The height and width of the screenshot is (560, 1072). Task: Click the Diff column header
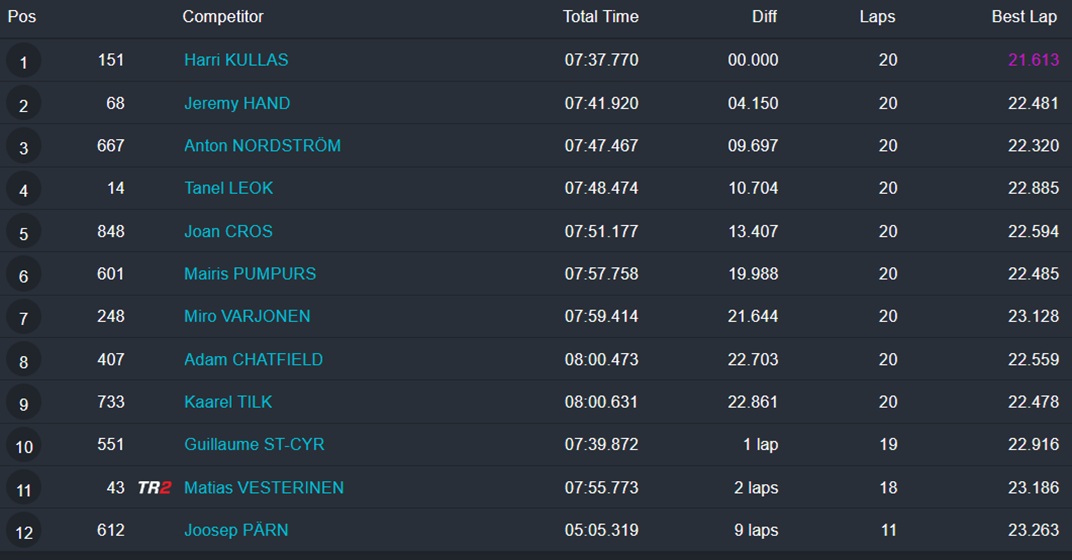click(x=764, y=17)
